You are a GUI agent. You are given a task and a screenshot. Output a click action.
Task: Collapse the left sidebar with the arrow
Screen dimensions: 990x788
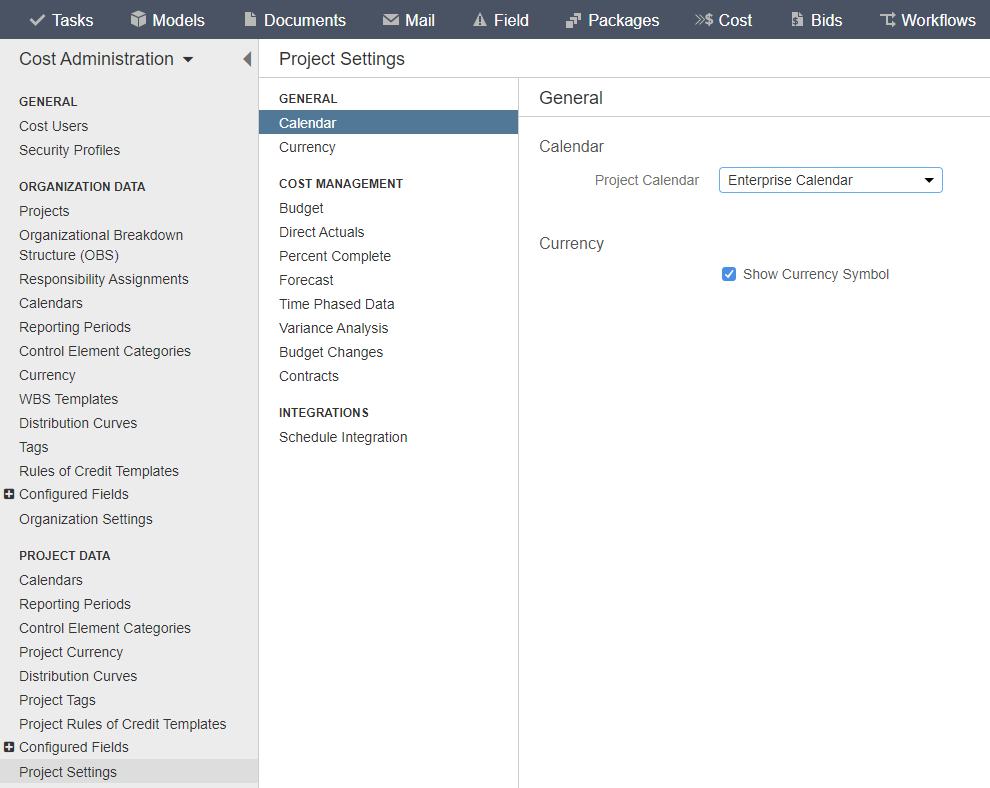click(247, 59)
